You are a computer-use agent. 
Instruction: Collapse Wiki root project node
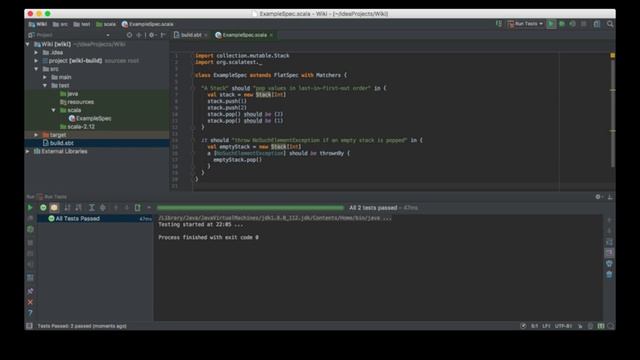(28, 44)
